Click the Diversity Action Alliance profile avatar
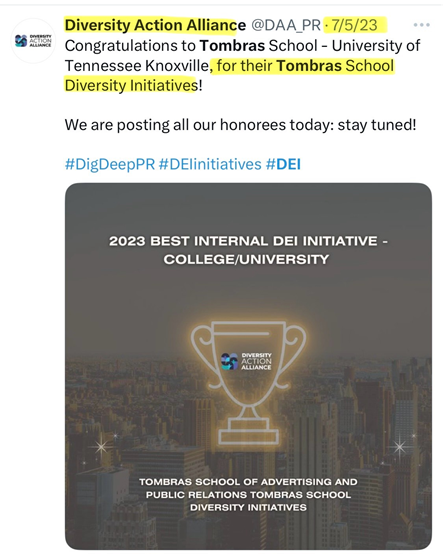The width and height of the screenshot is (443, 554). [x=33, y=41]
